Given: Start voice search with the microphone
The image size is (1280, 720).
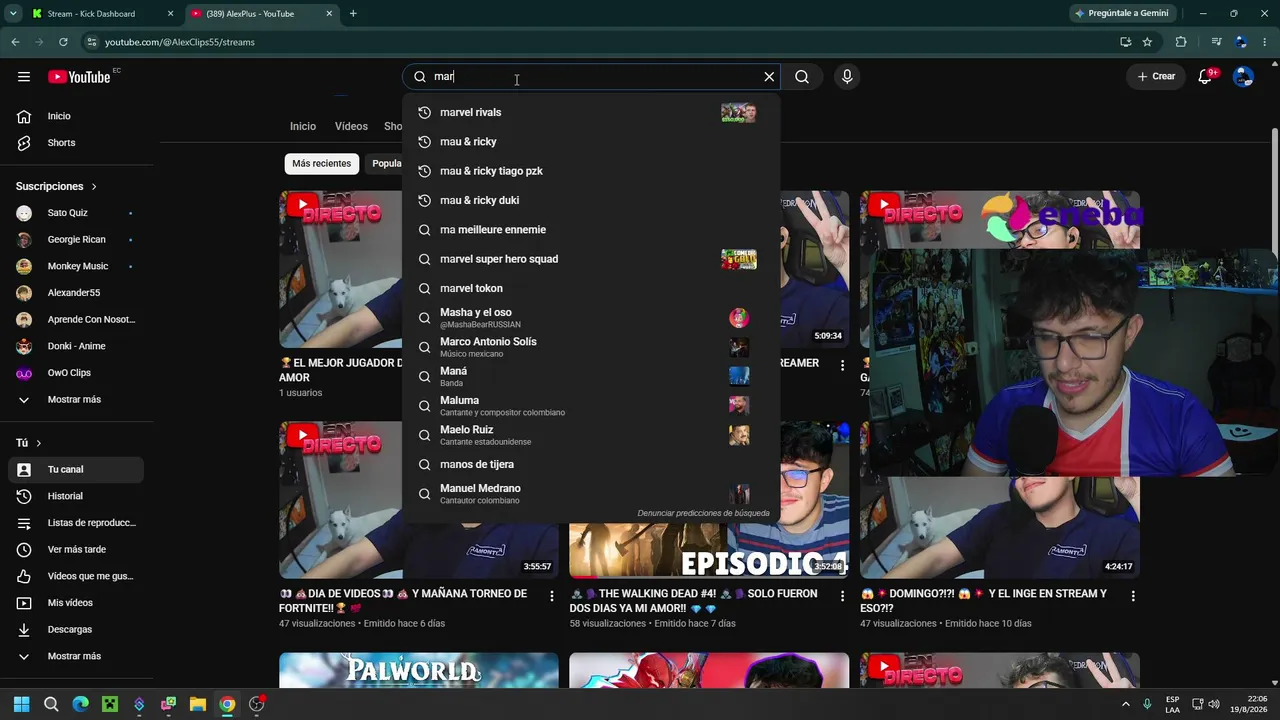Looking at the screenshot, I should [x=847, y=77].
